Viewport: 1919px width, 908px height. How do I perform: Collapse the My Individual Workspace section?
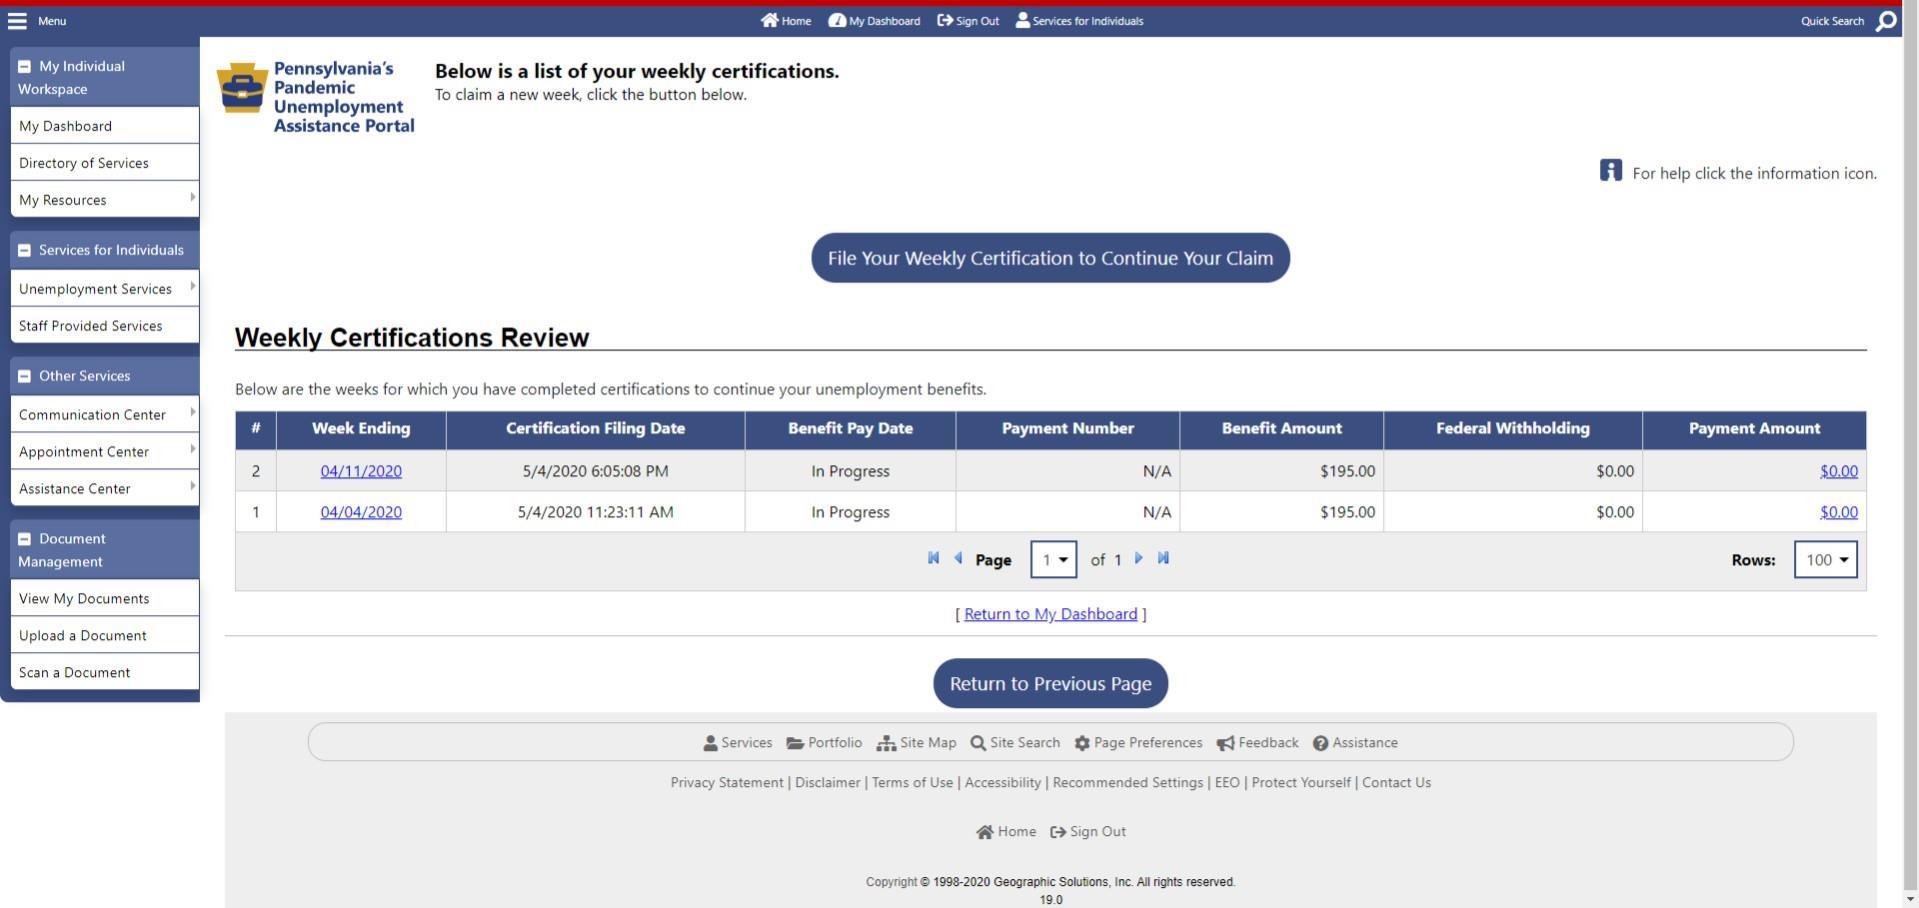[25, 67]
